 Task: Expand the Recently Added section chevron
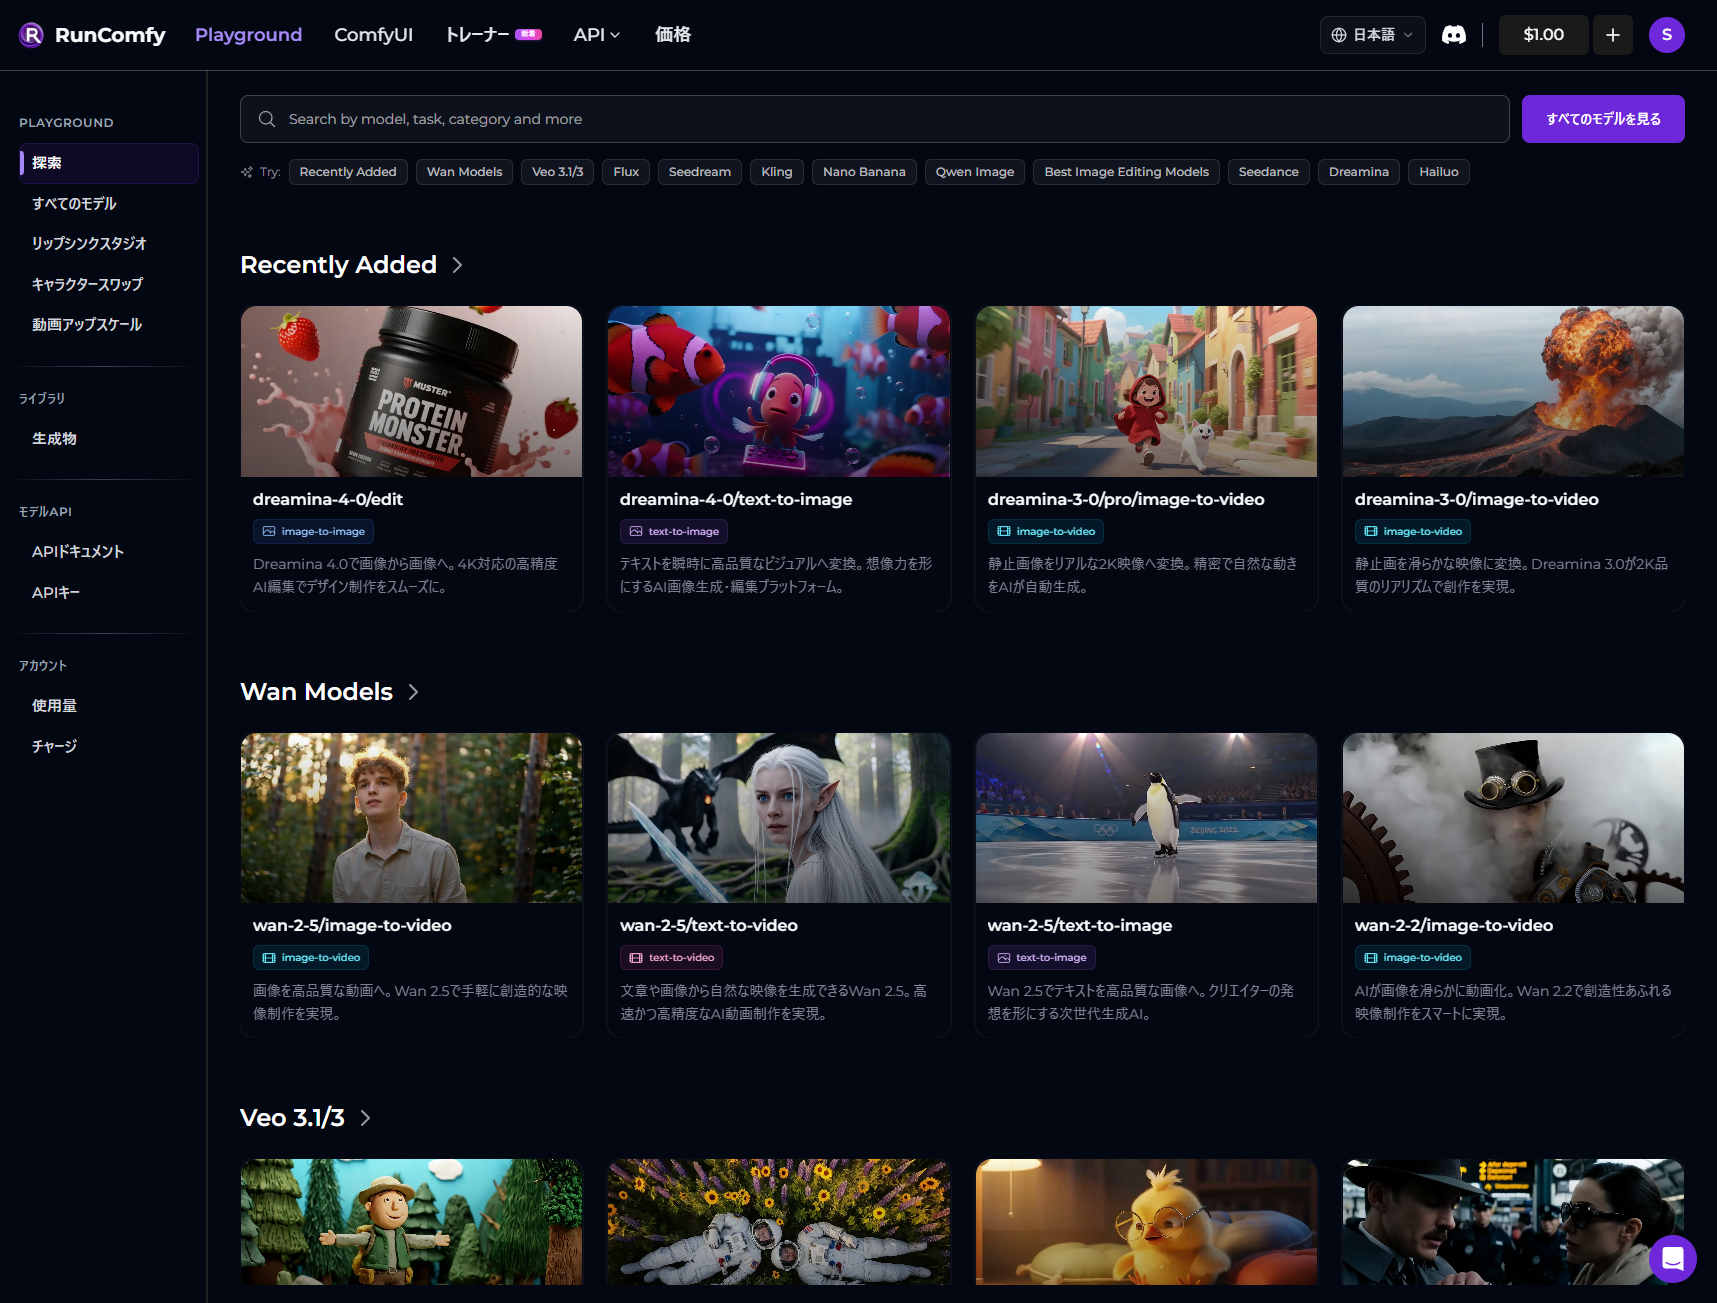tap(458, 265)
